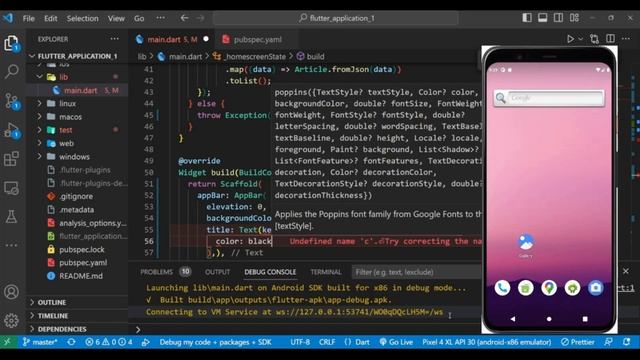
Task: Toggle secondary side bar layout icon
Action: coord(558,18)
